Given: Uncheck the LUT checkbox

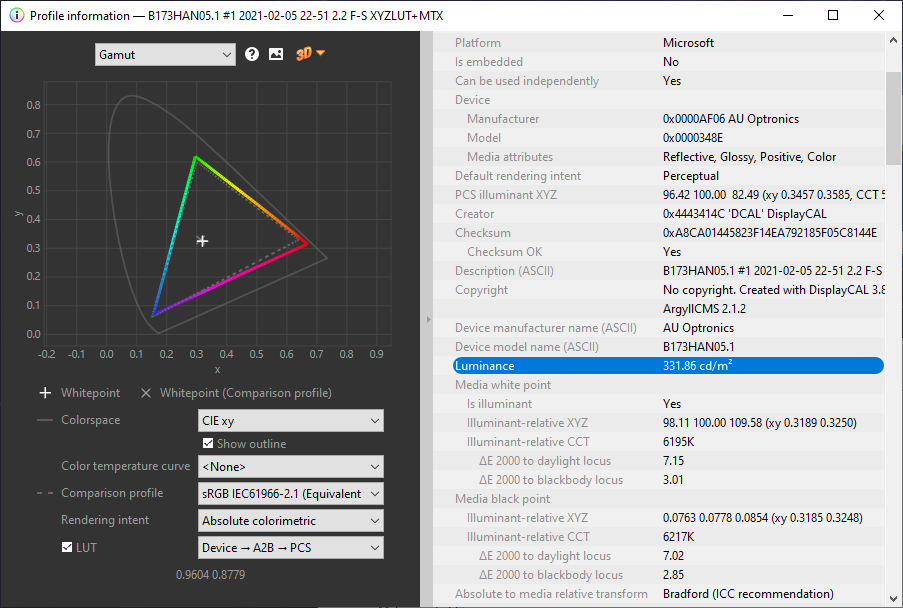Looking at the screenshot, I should (67, 547).
